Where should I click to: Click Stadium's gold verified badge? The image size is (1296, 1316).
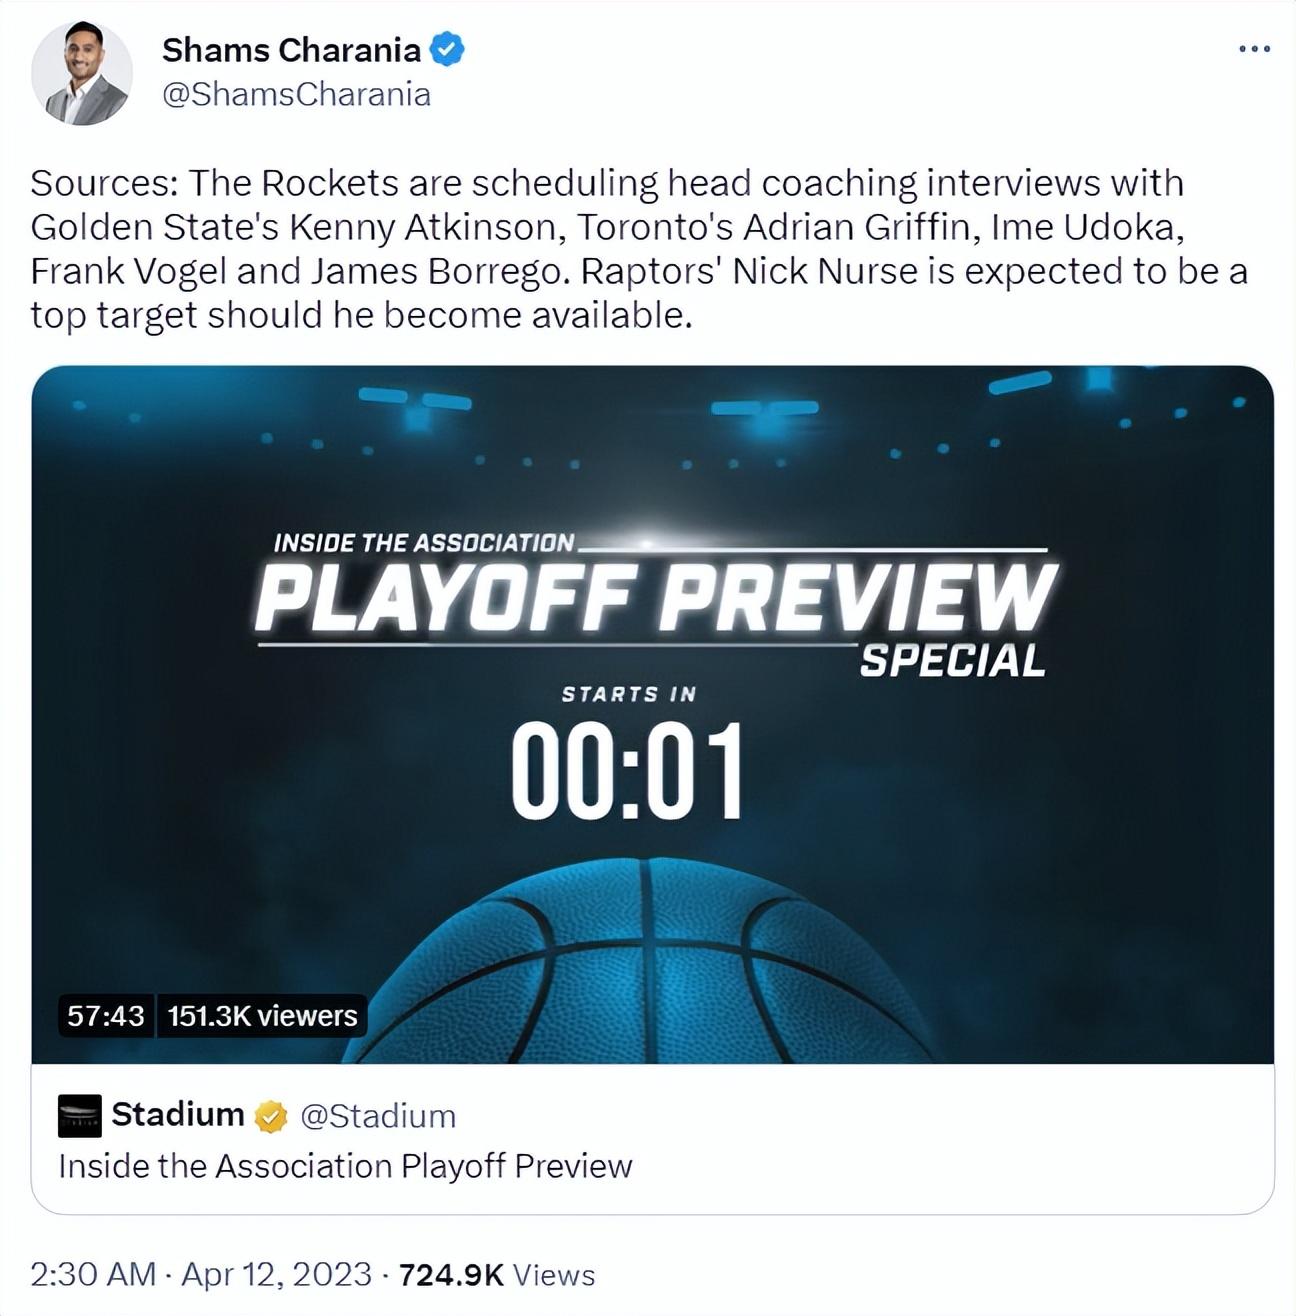[x=271, y=1116]
